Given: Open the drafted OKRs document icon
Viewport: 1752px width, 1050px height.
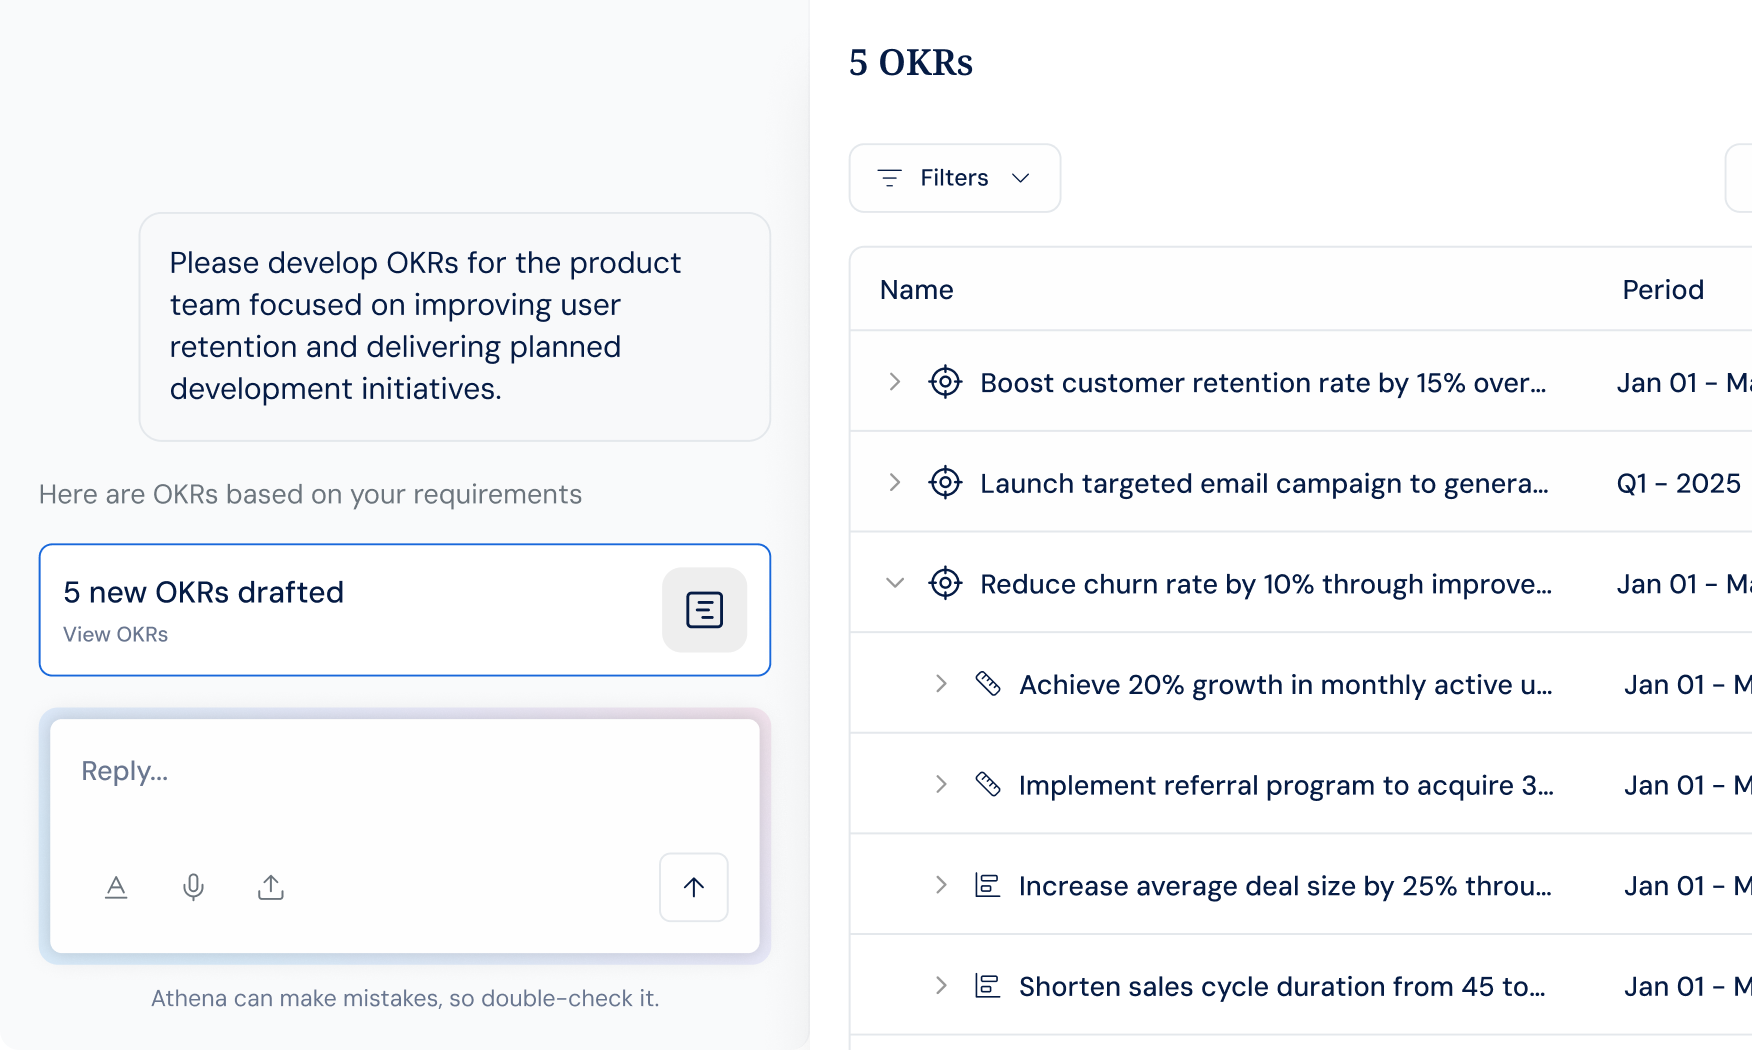Looking at the screenshot, I should click(x=704, y=610).
